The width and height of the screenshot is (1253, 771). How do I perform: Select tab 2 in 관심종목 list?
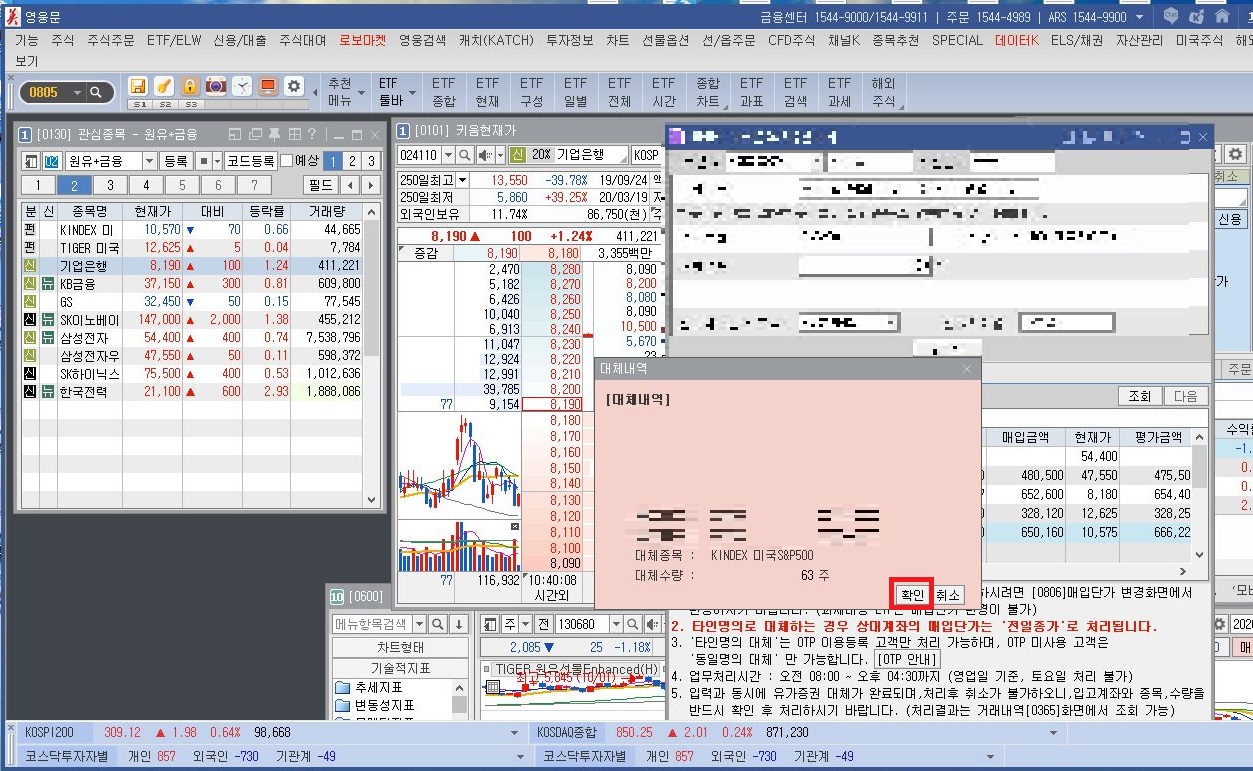pos(74,185)
